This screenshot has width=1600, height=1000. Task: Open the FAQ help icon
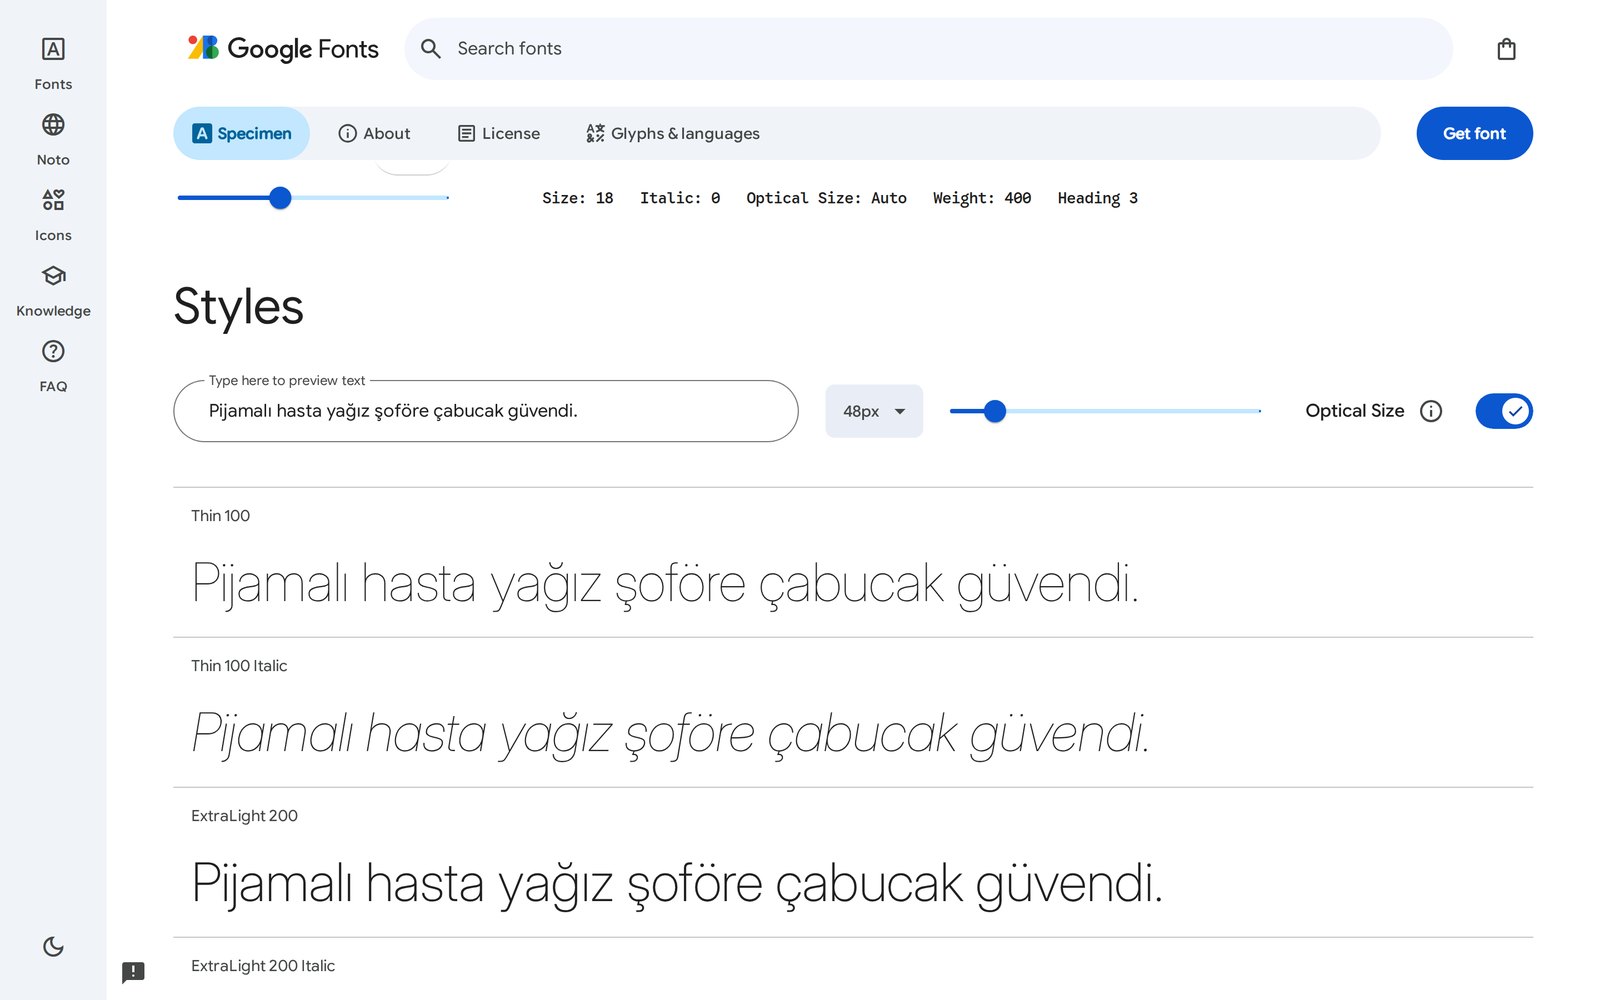click(53, 351)
